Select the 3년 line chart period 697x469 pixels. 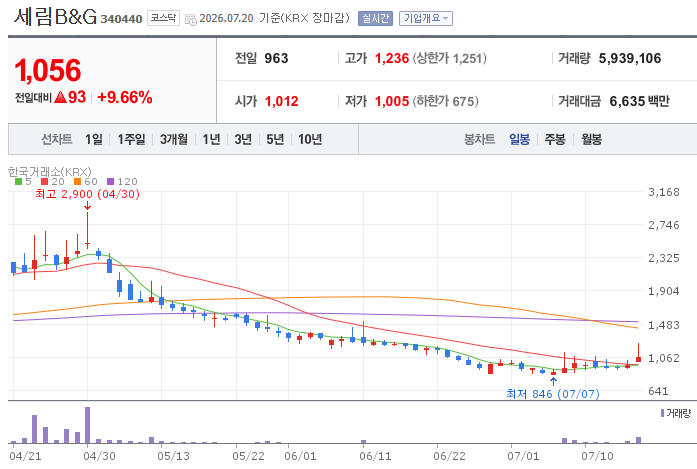tap(243, 139)
